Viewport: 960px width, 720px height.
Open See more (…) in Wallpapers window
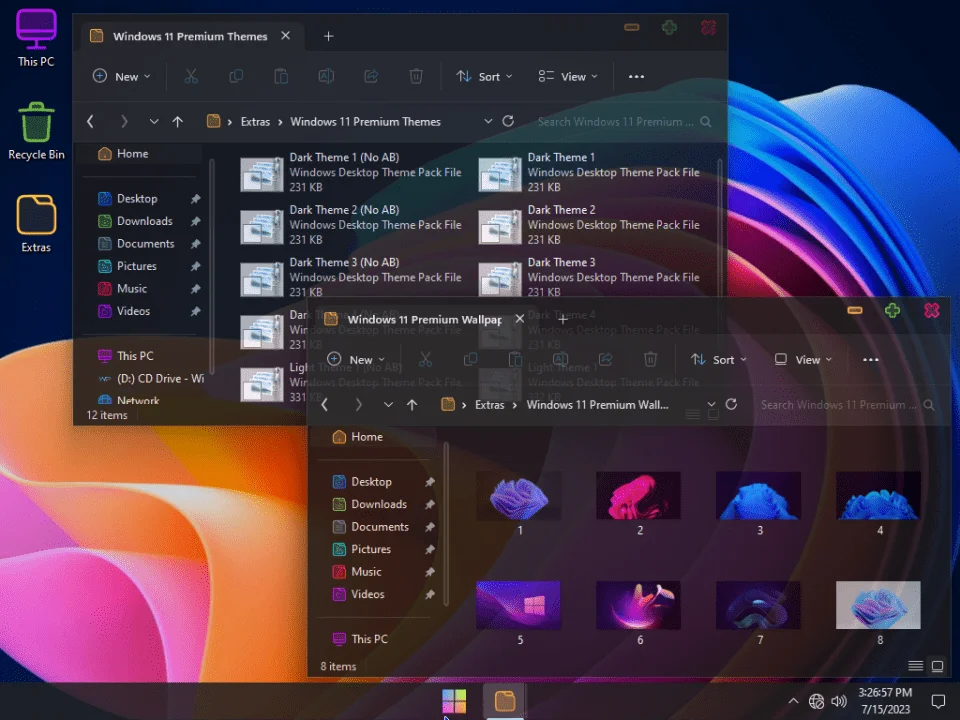click(x=871, y=359)
